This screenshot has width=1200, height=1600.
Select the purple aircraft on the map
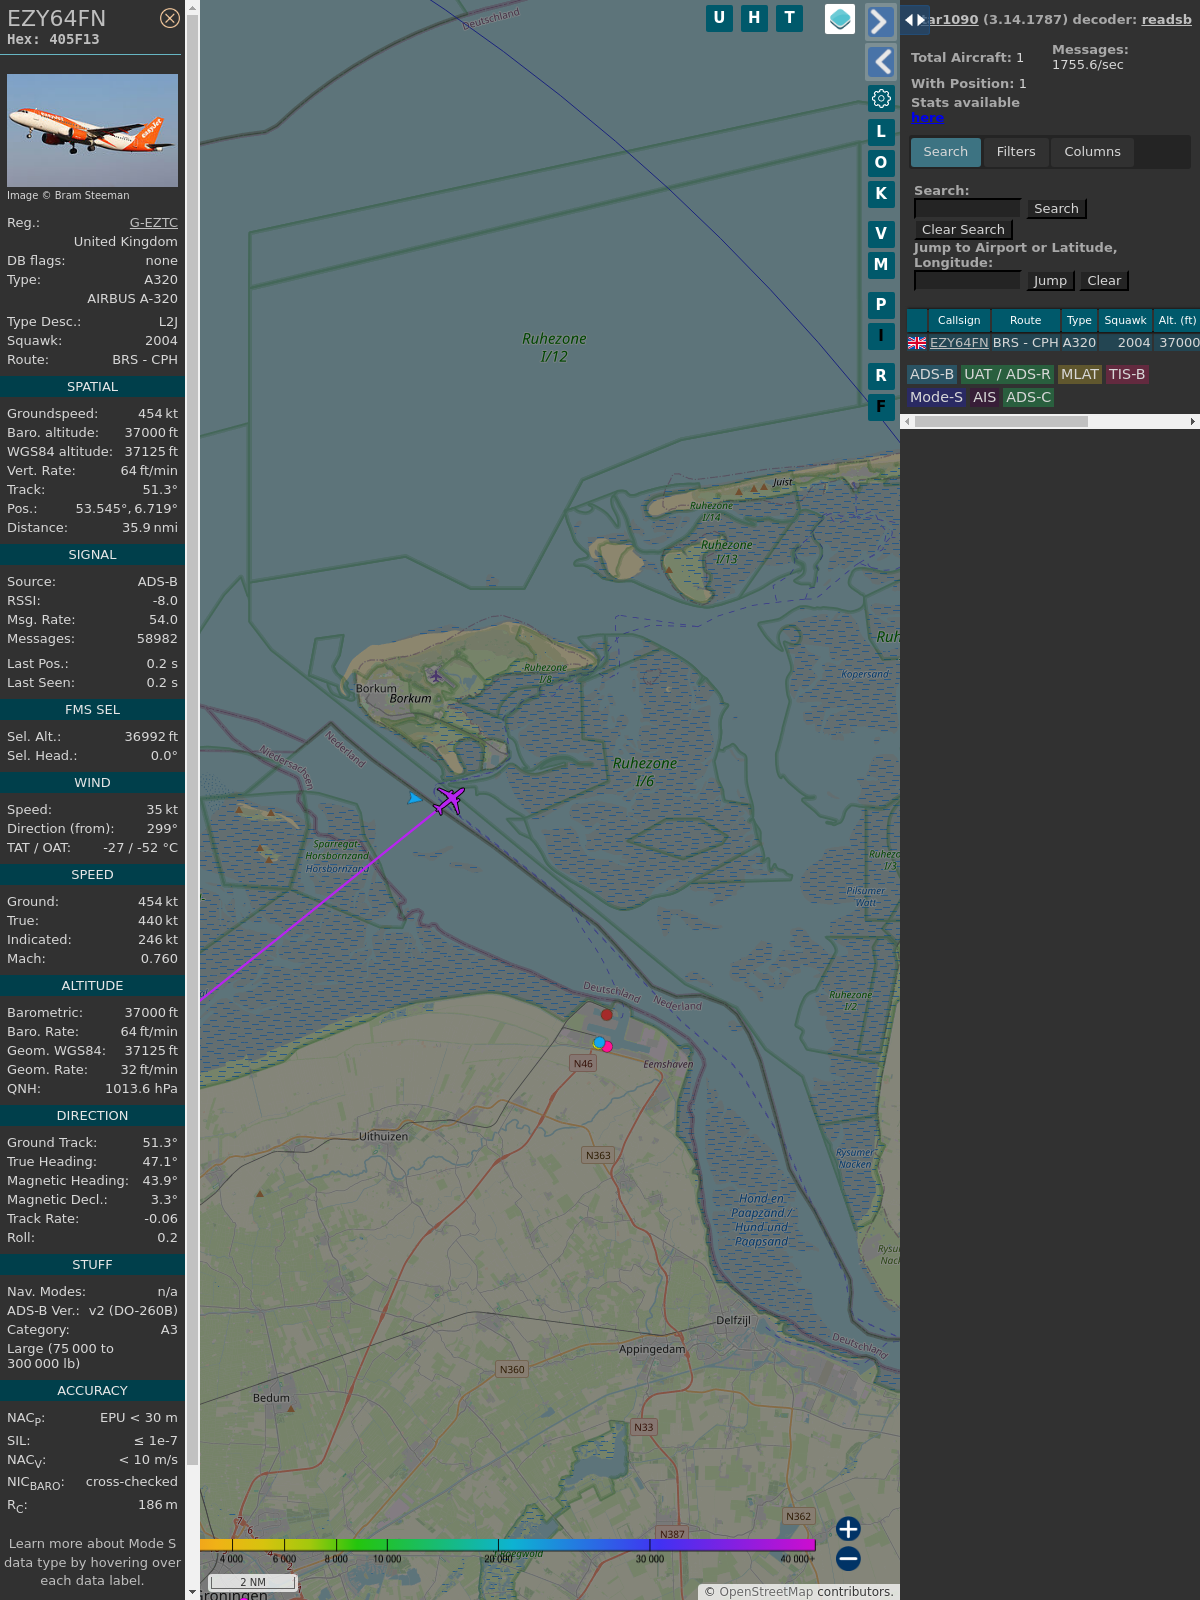click(449, 800)
